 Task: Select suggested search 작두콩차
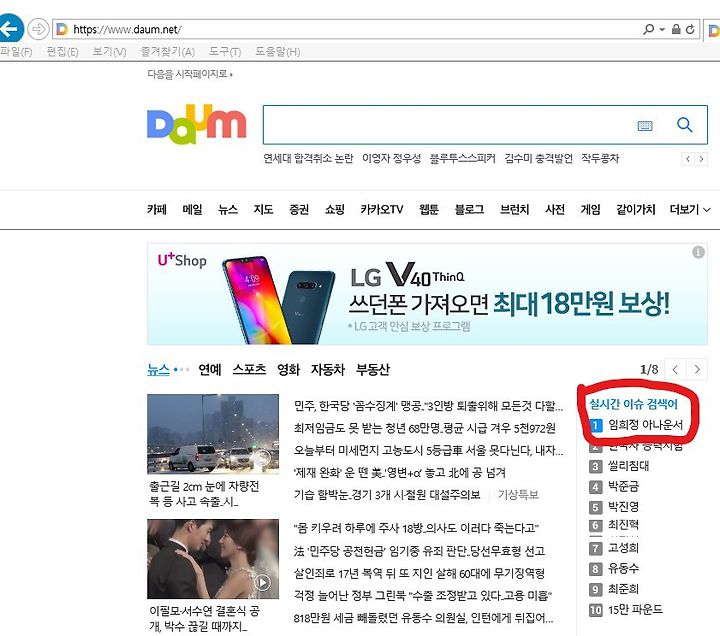tap(600, 158)
